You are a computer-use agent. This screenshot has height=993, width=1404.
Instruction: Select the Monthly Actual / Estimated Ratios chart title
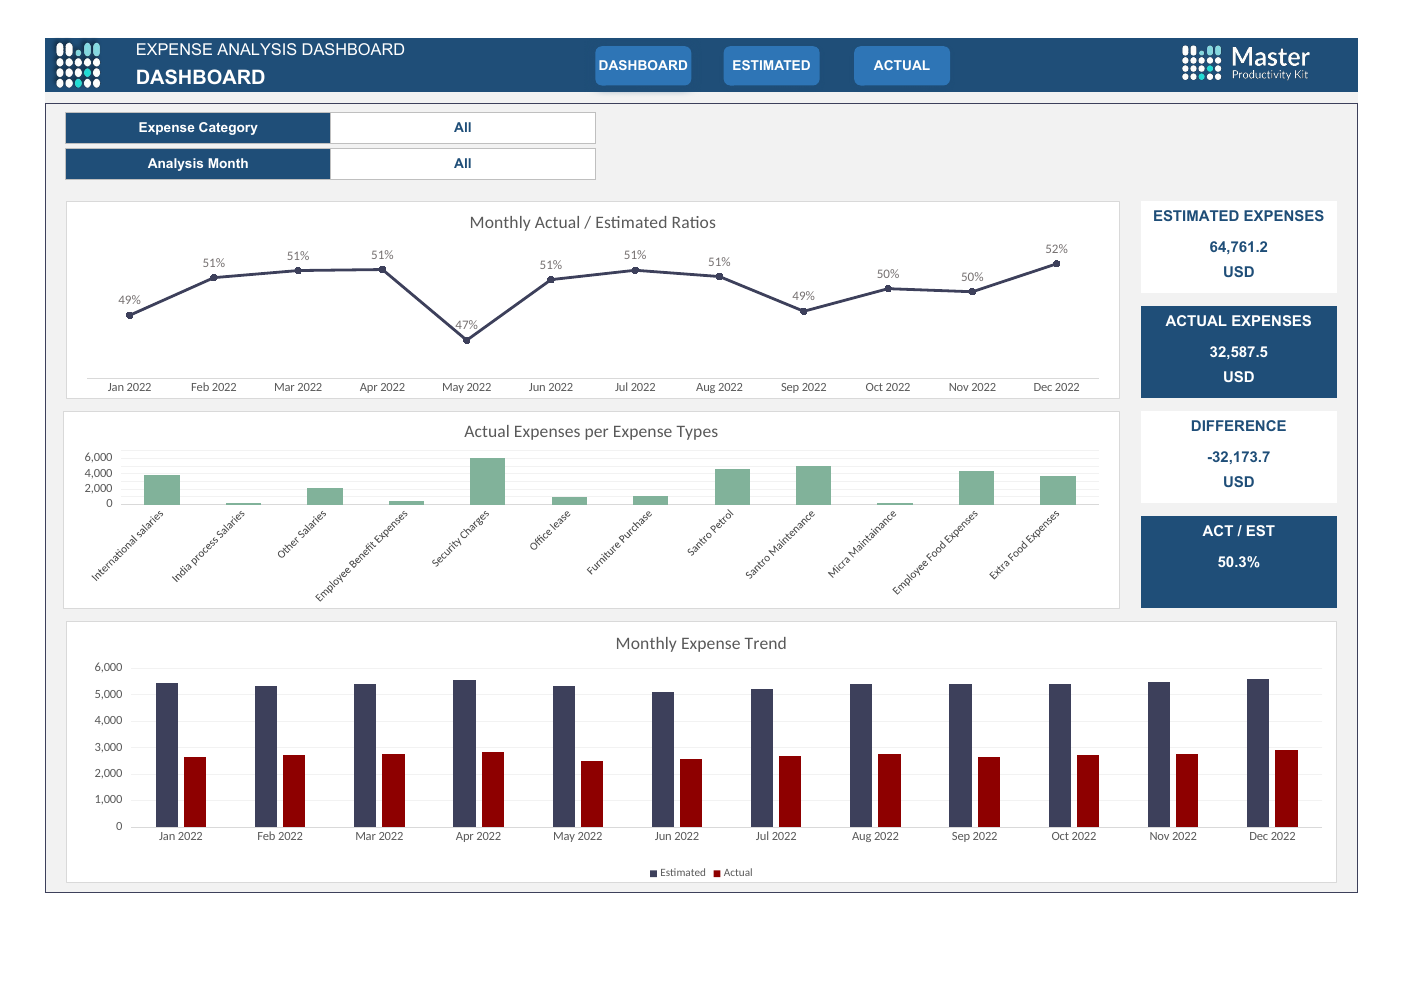pos(593,223)
